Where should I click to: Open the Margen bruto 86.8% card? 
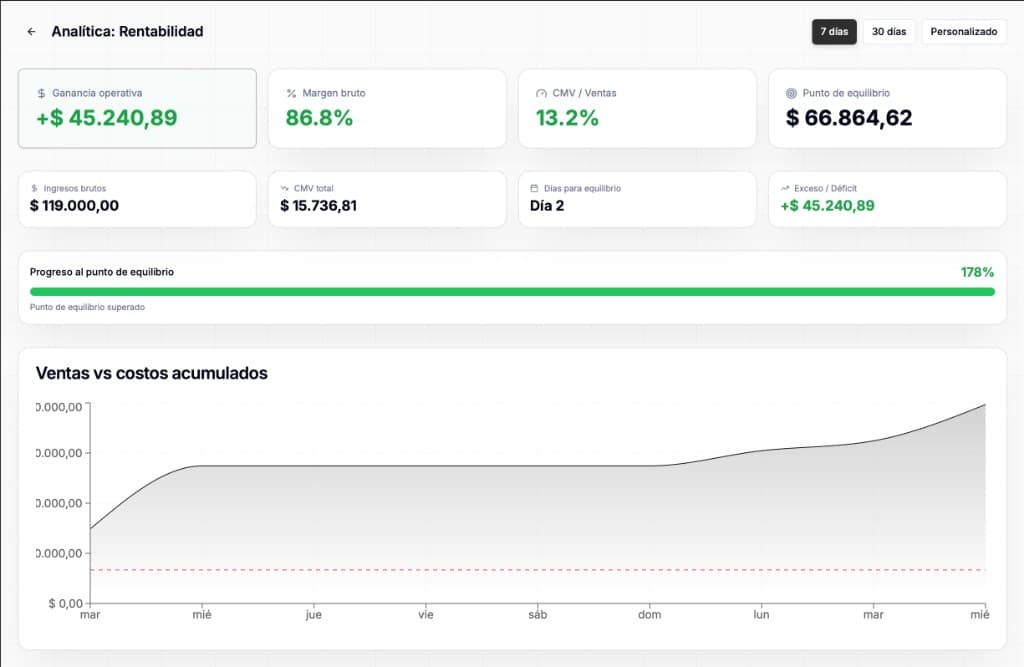coord(387,108)
